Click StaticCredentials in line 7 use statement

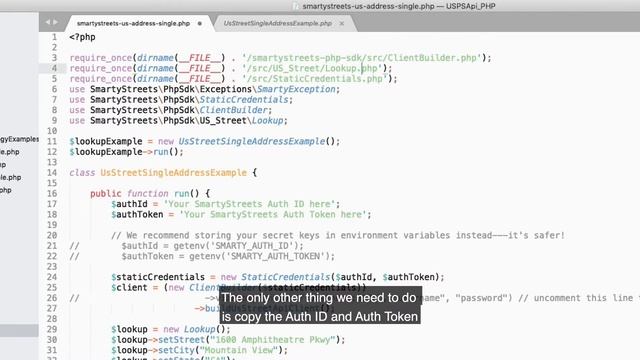tap(244, 100)
